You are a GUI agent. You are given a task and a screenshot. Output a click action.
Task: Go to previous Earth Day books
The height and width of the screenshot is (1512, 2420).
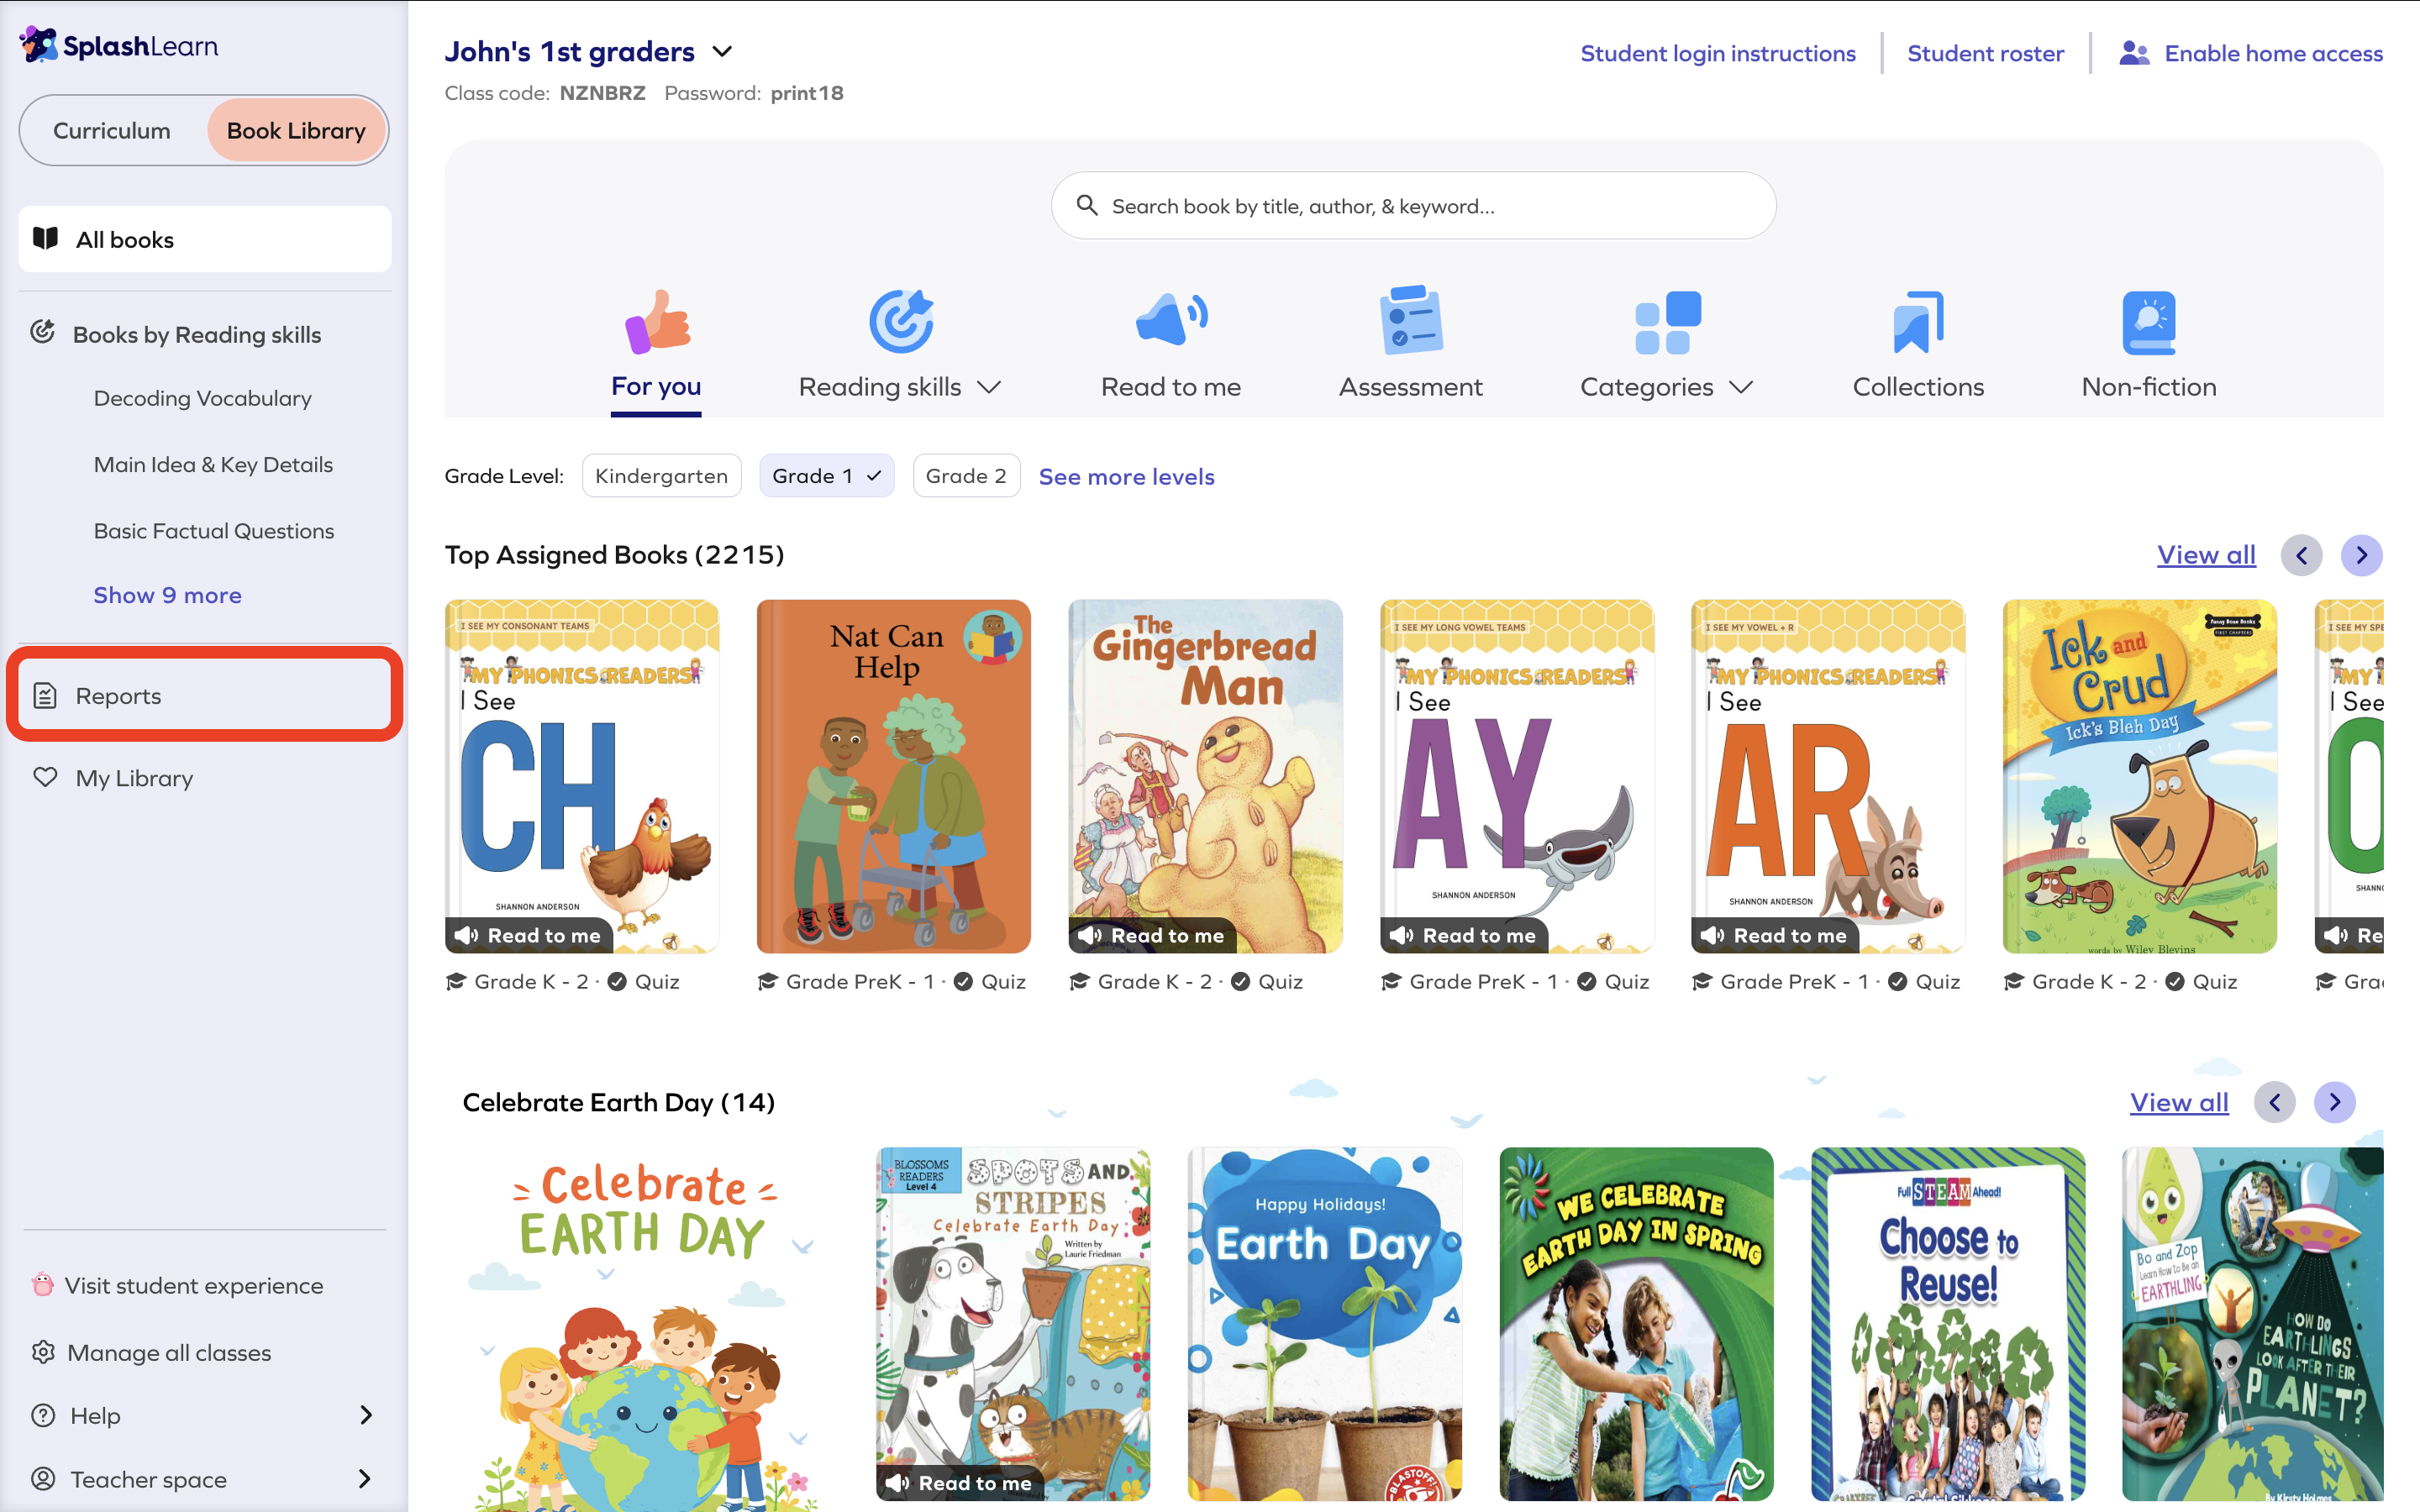pos(2274,1102)
